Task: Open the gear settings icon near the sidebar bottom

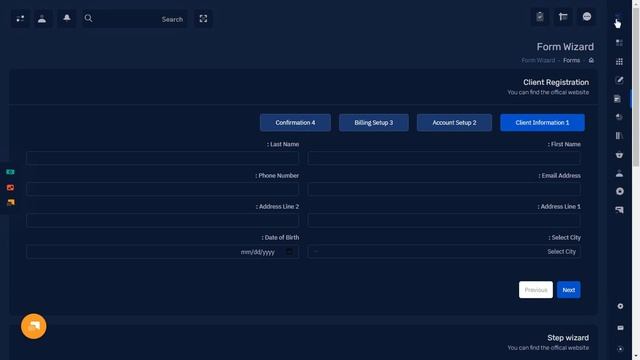Action: click(x=620, y=306)
